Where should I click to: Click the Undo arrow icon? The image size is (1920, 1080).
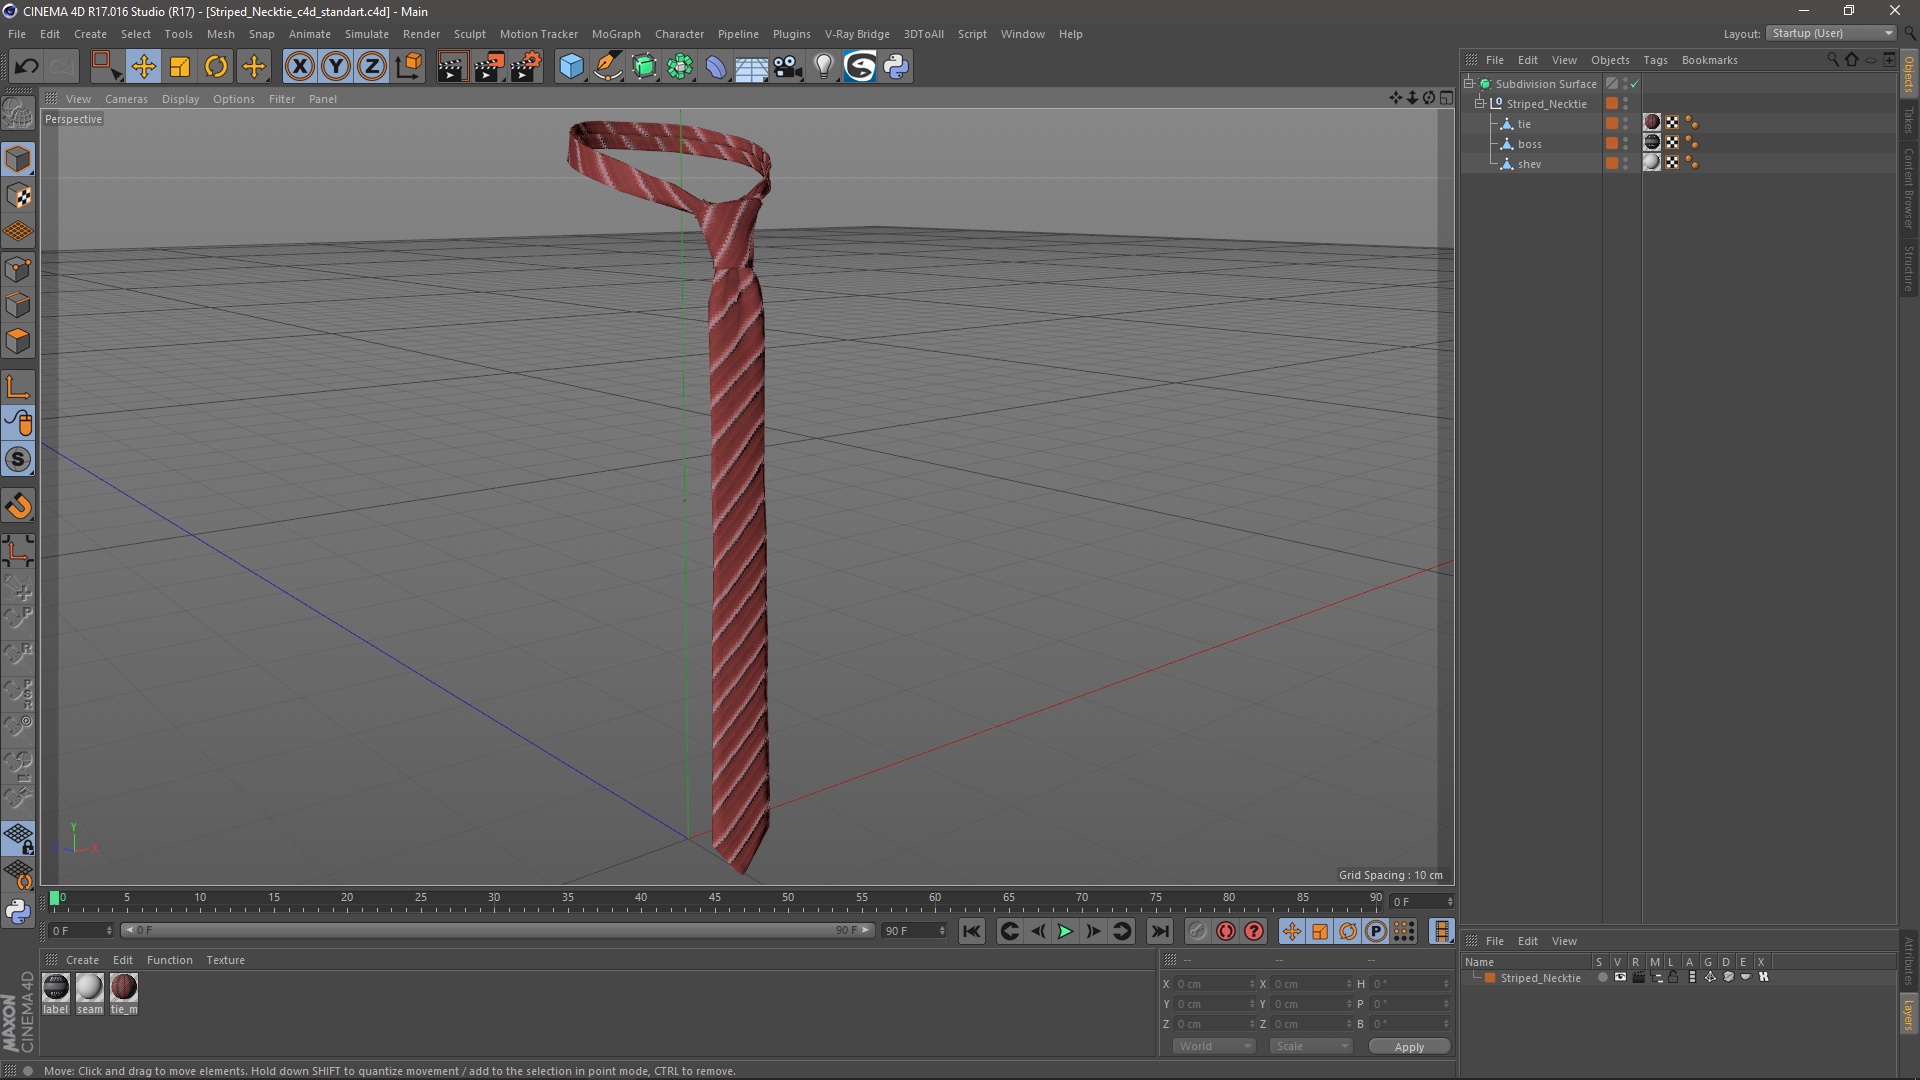(x=27, y=67)
